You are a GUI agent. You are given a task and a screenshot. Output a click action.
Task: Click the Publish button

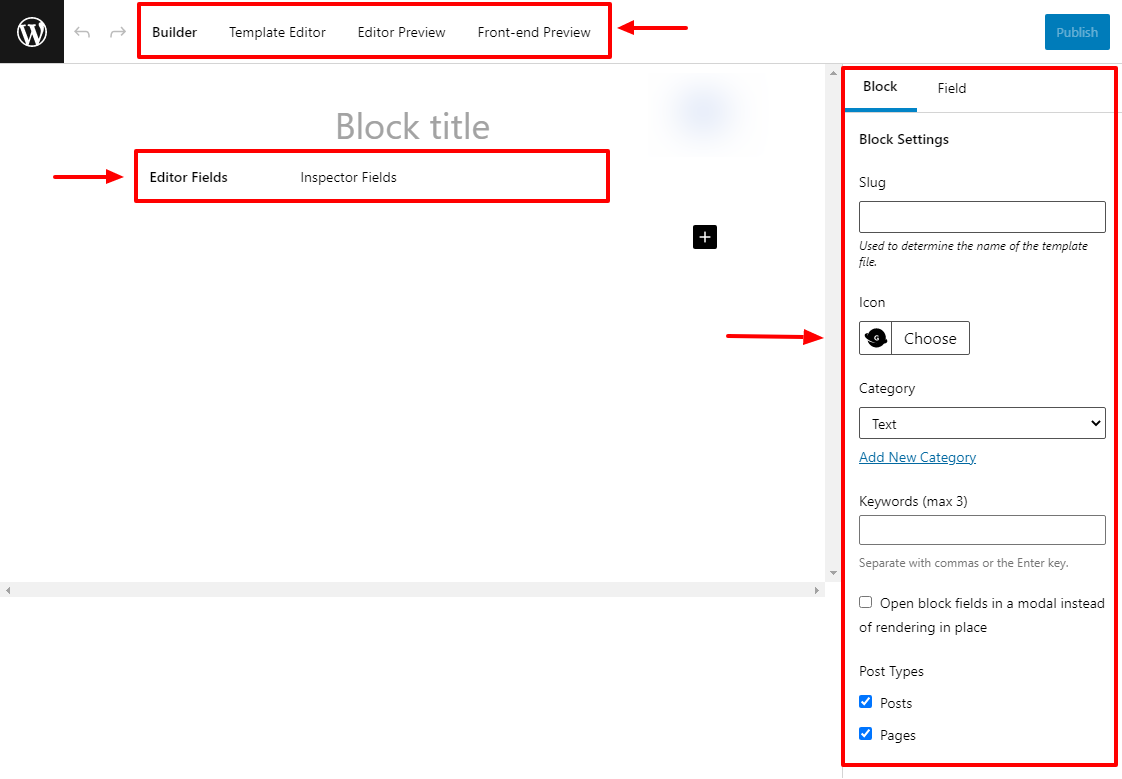[x=1077, y=32]
